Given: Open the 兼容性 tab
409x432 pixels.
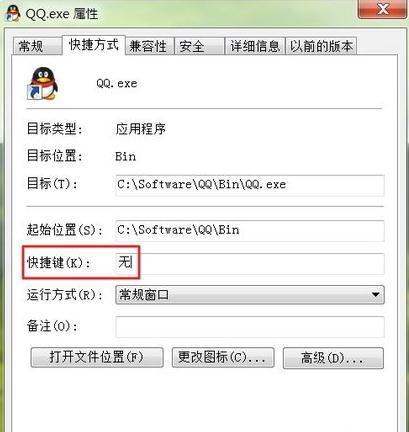Looking at the screenshot, I should (x=149, y=46).
